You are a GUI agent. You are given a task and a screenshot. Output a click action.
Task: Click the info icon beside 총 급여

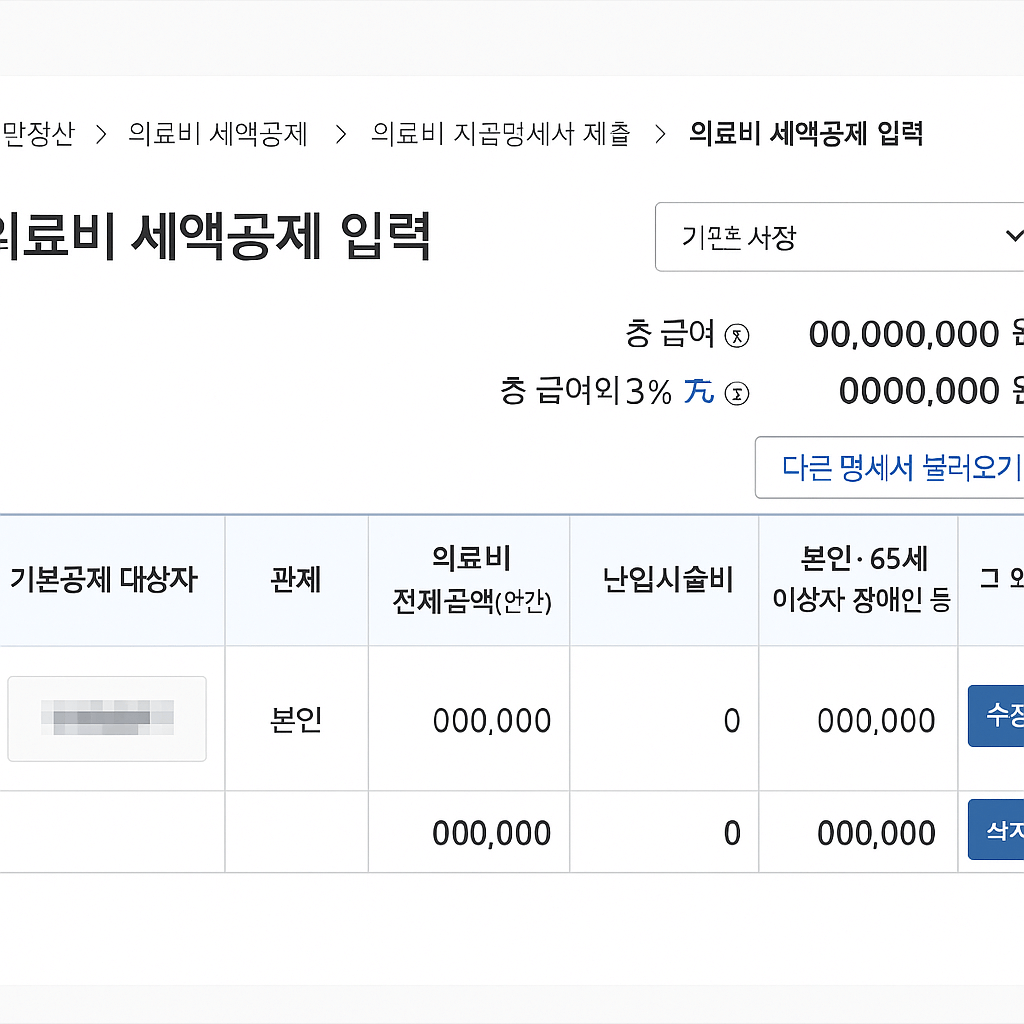coord(737,336)
